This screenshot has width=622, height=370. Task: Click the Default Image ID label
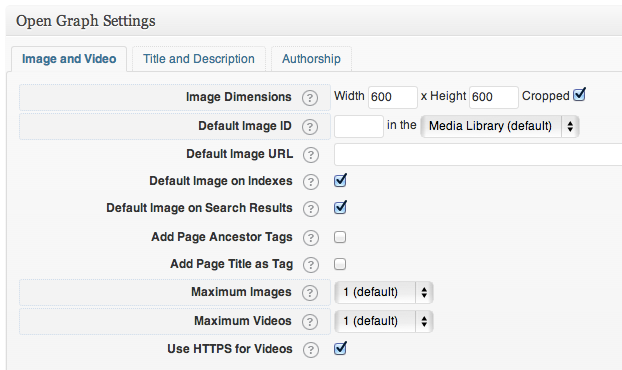click(245, 126)
